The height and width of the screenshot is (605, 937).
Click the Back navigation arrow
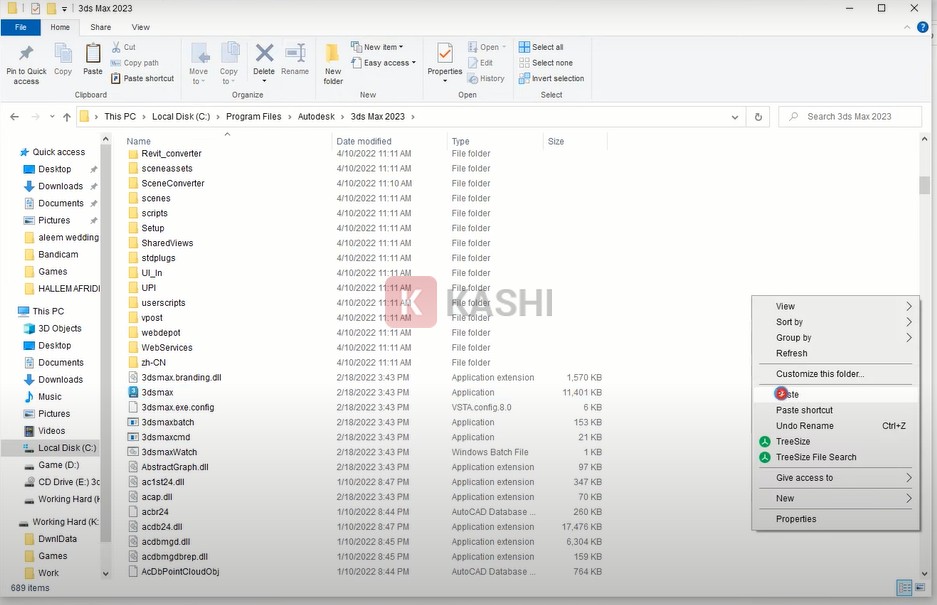[14, 116]
